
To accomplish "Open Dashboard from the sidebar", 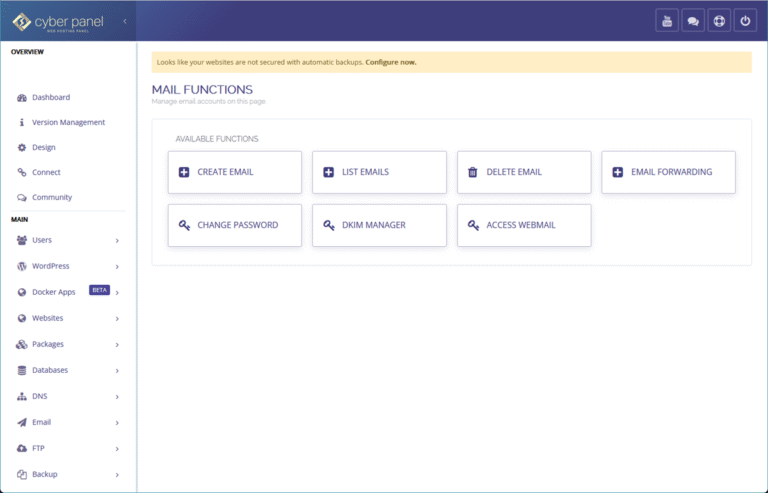I will tap(51, 97).
